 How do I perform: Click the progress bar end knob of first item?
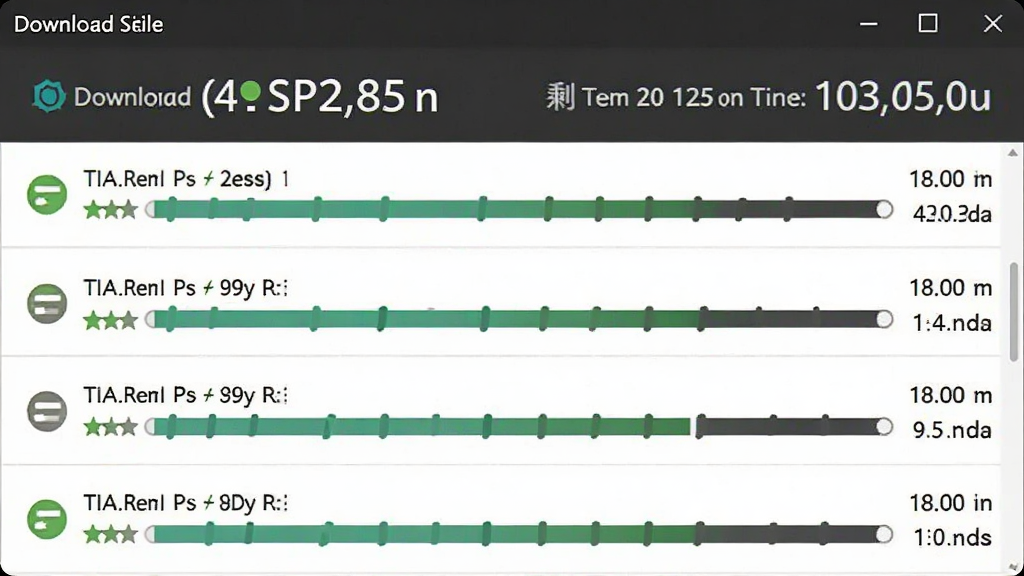(884, 210)
